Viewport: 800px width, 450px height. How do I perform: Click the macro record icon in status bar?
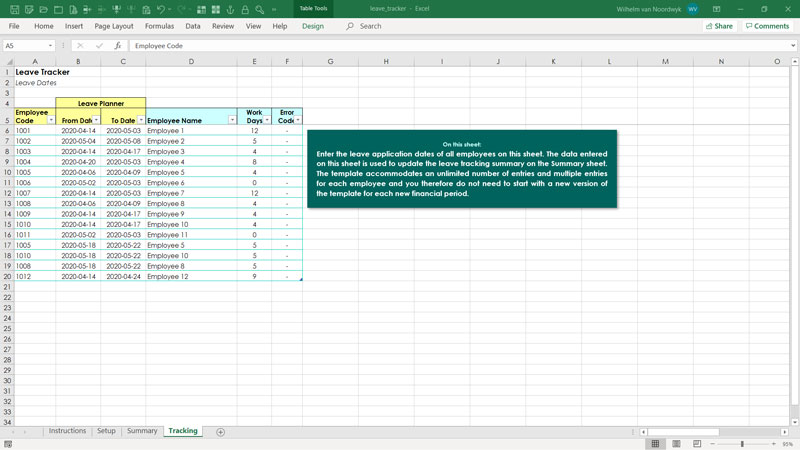pyautogui.click(x=8, y=444)
